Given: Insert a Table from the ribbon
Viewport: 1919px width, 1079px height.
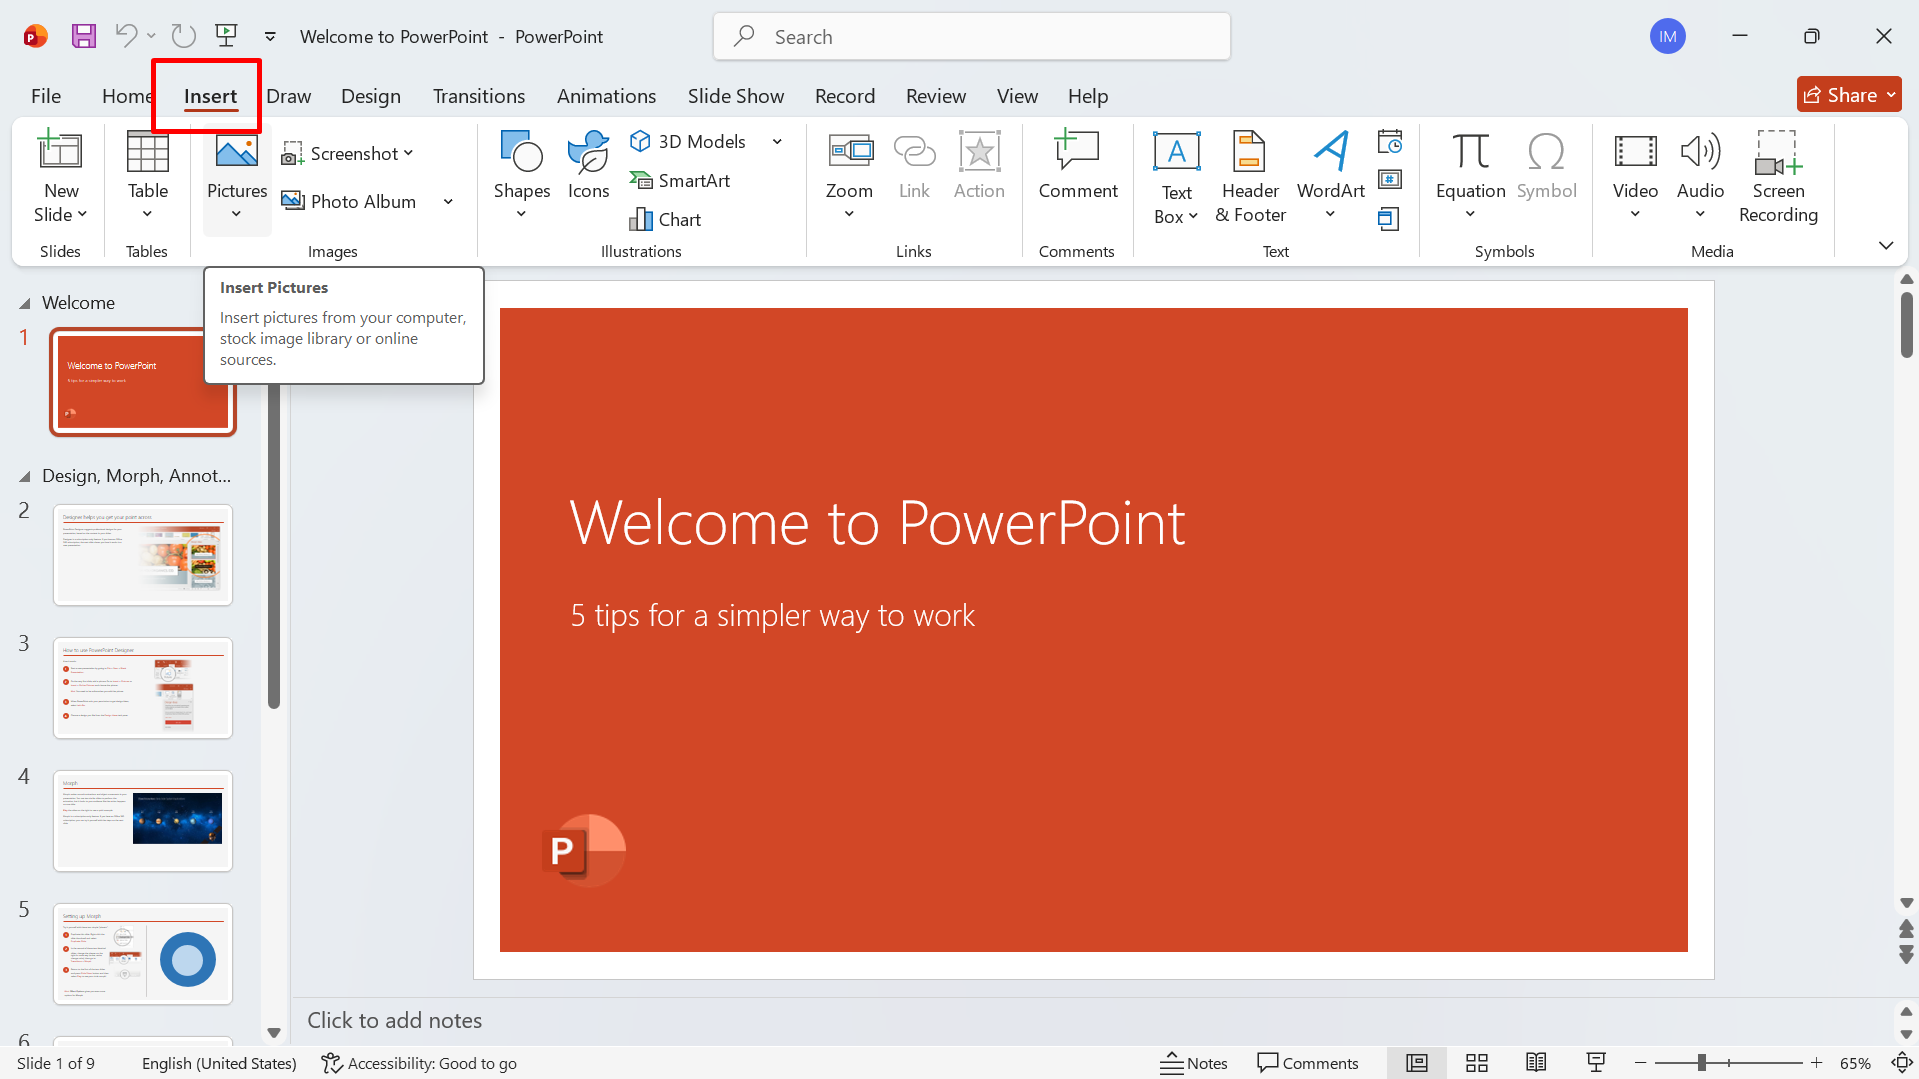Looking at the screenshot, I should click(x=147, y=176).
